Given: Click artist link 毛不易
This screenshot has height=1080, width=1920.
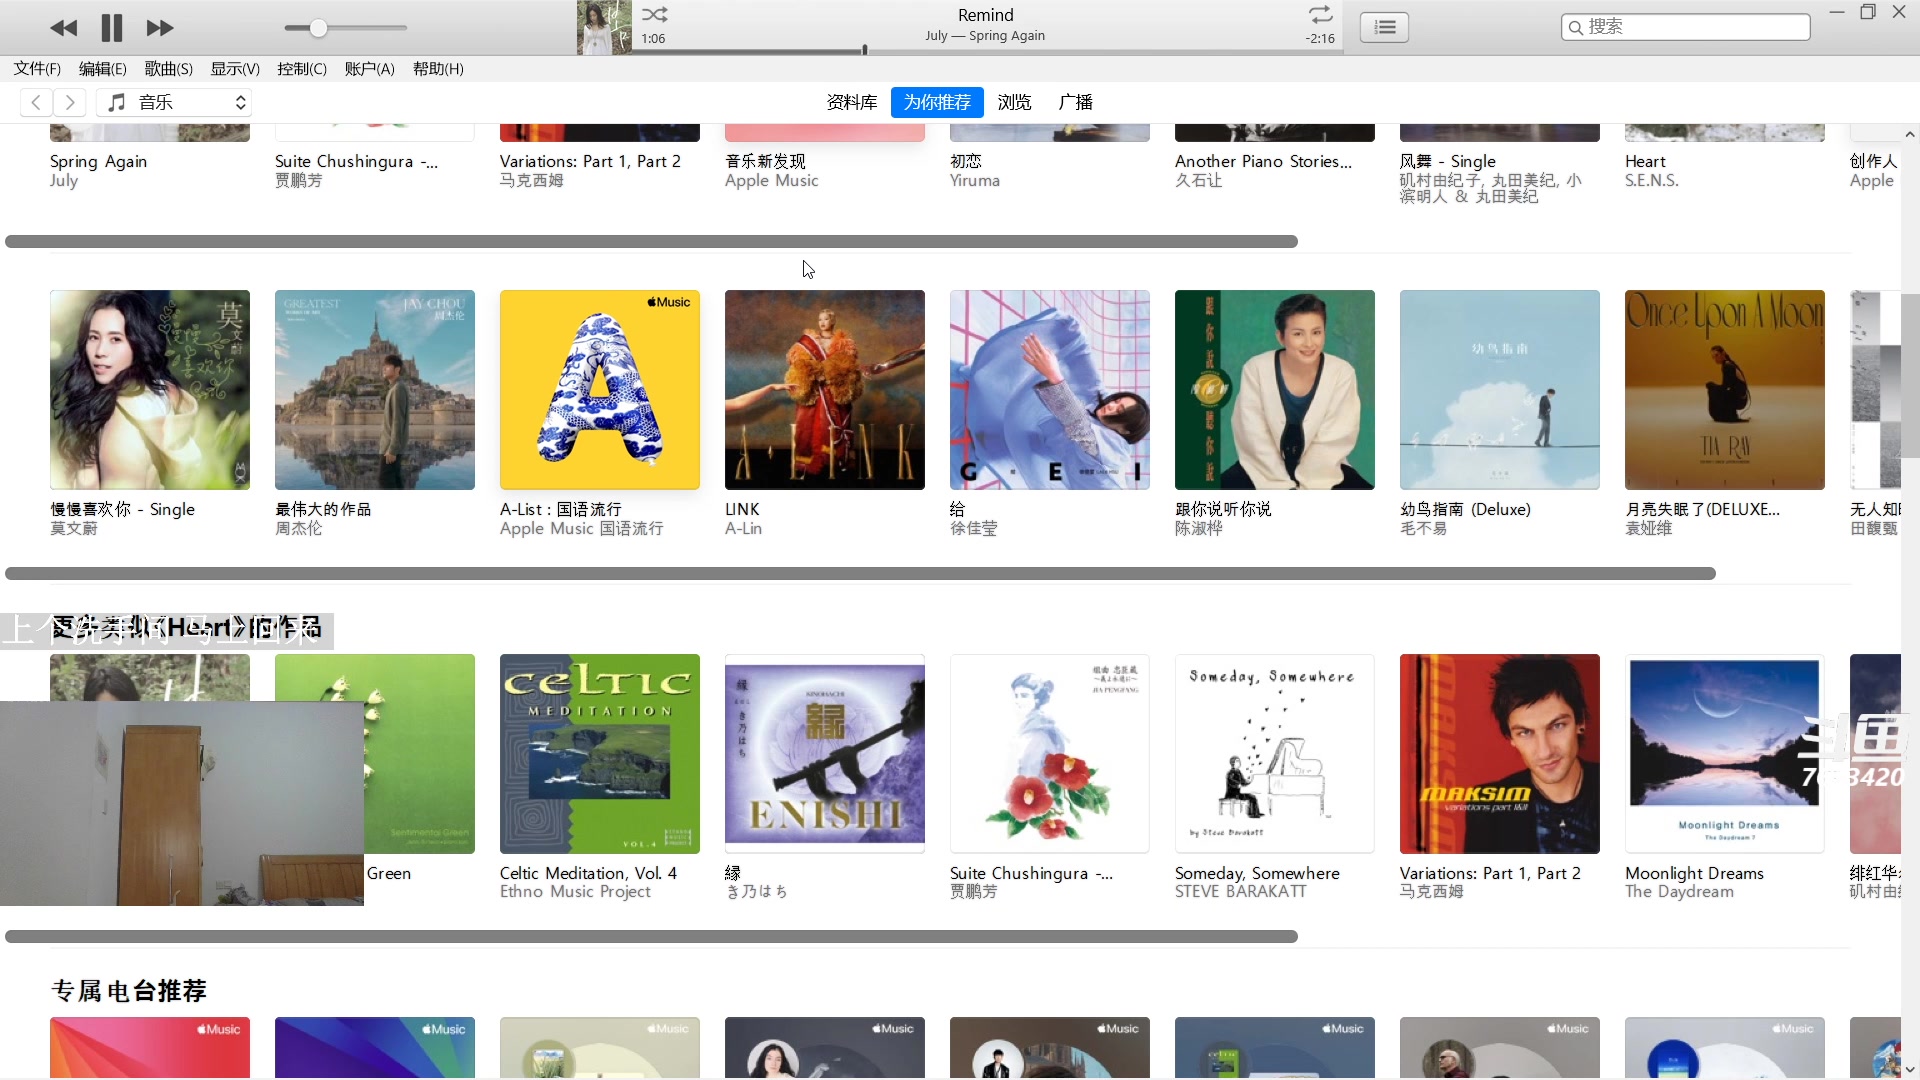Looking at the screenshot, I should click(x=1424, y=528).
